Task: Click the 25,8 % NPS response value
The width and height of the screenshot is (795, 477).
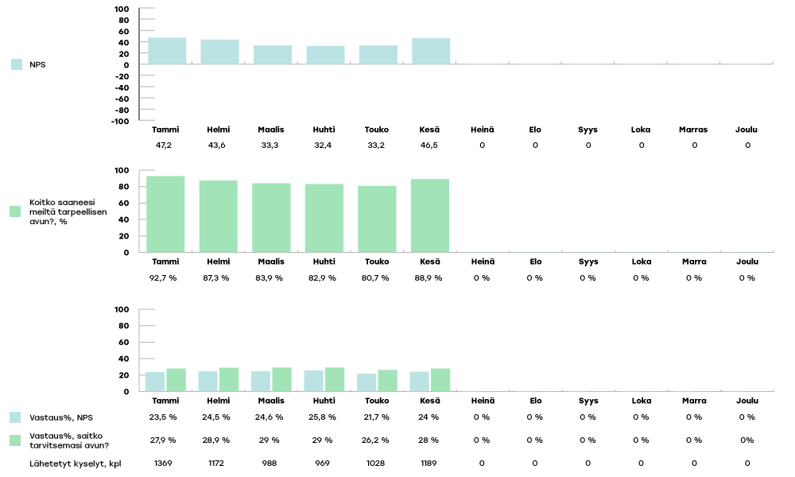Action: (x=322, y=417)
